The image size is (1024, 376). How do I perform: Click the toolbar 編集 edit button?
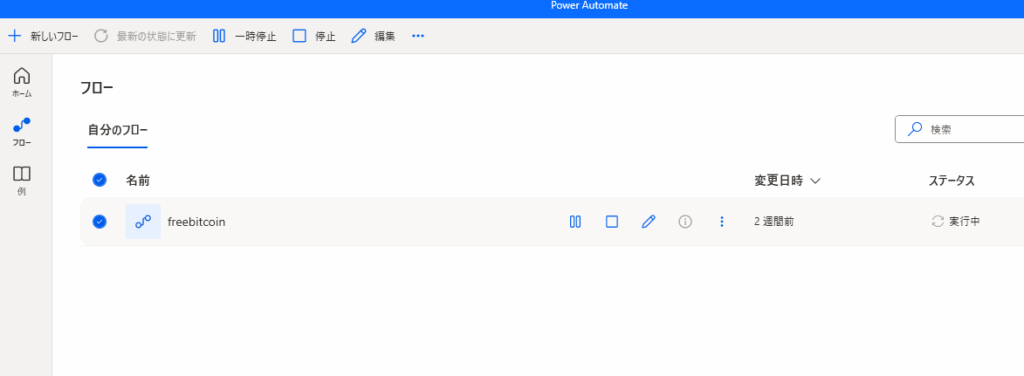pyautogui.click(x=373, y=36)
